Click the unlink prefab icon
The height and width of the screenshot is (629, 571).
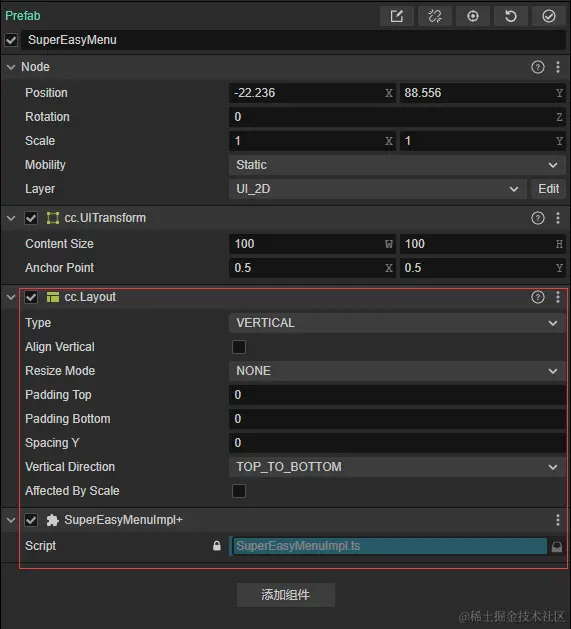click(435, 16)
